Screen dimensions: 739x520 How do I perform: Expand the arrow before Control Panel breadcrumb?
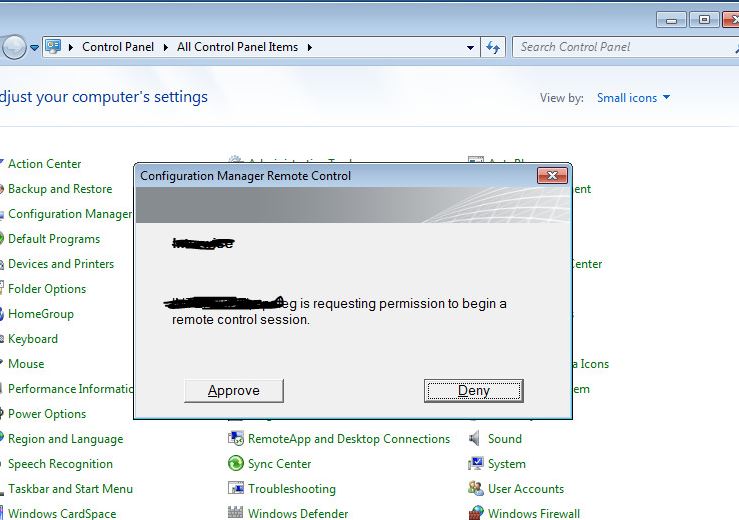click(x=71, y=47)
